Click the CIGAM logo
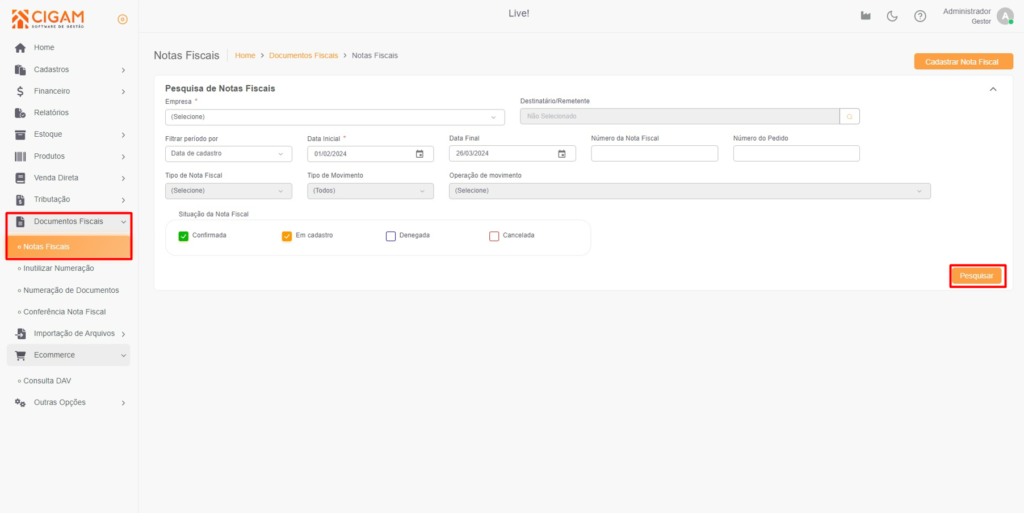Viewport: 1024px width, 513px height. (x=48, y=19)
